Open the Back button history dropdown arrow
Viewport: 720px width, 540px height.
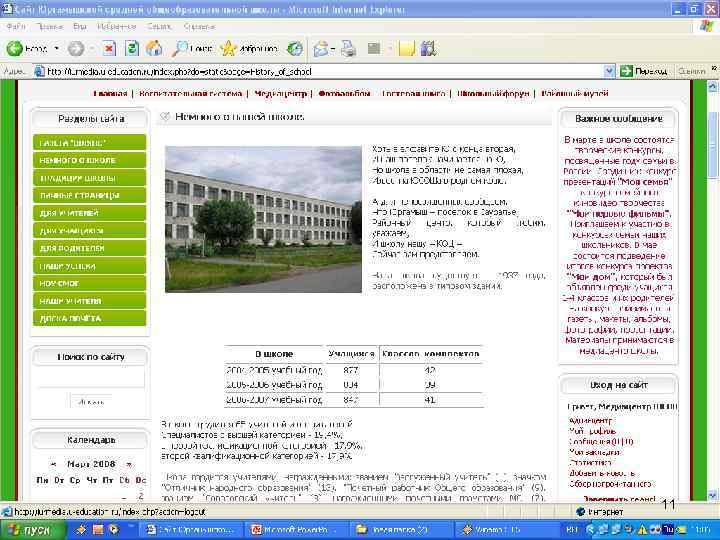56,48
